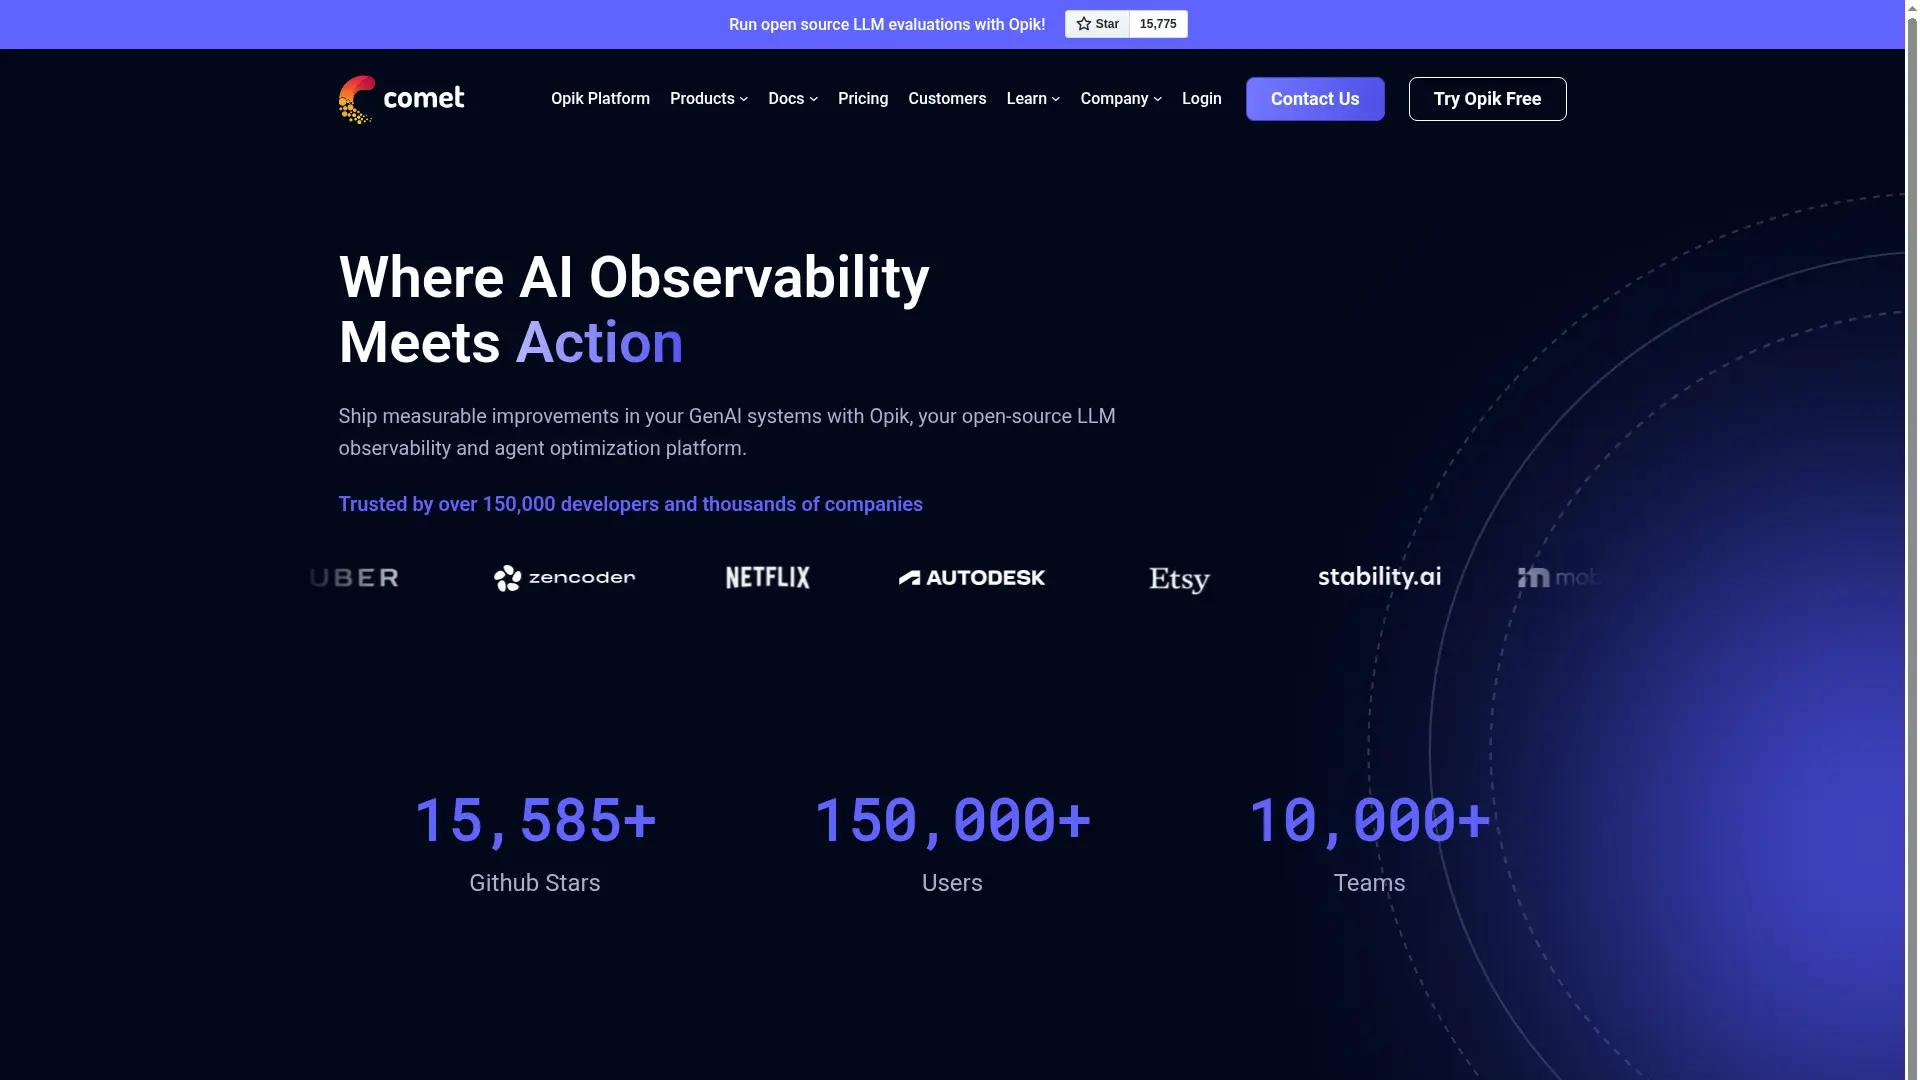The width and height of the screenshot is (1920, 1080).
Task: Select the Uber company logo
Action: tap(352, 577)
